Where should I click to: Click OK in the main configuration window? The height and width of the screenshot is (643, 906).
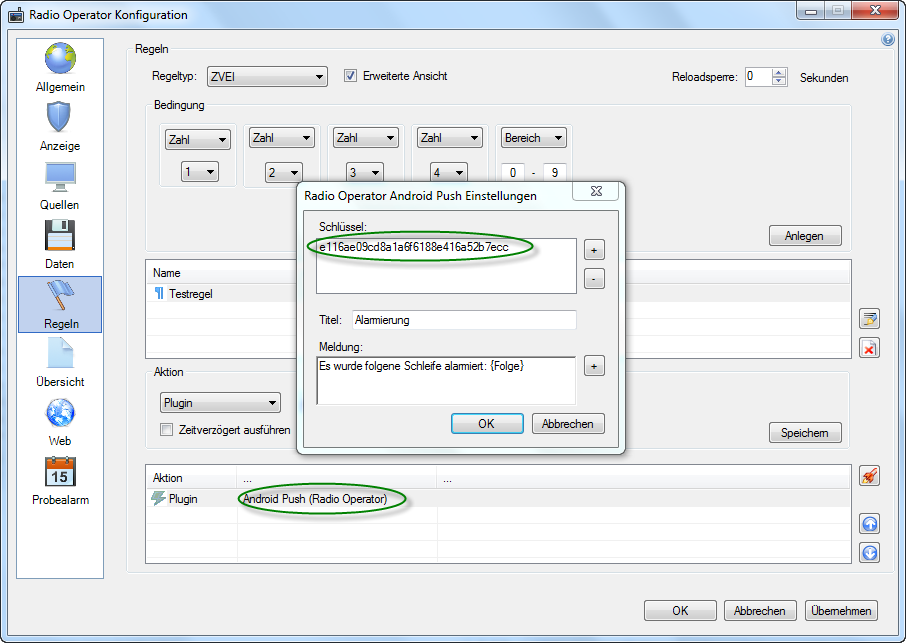[680, 611]
